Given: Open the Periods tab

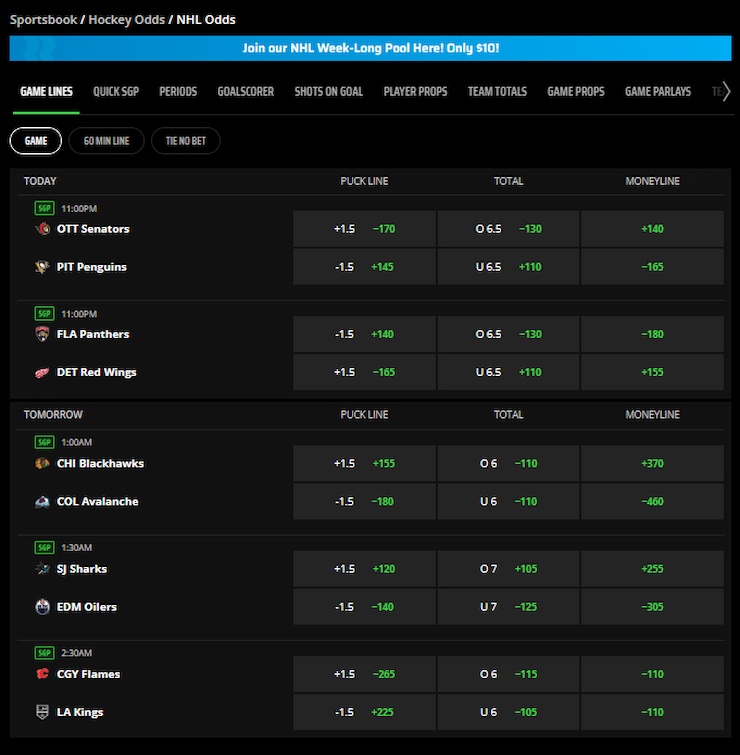Looking at the screenshot, I should point(178,91).
